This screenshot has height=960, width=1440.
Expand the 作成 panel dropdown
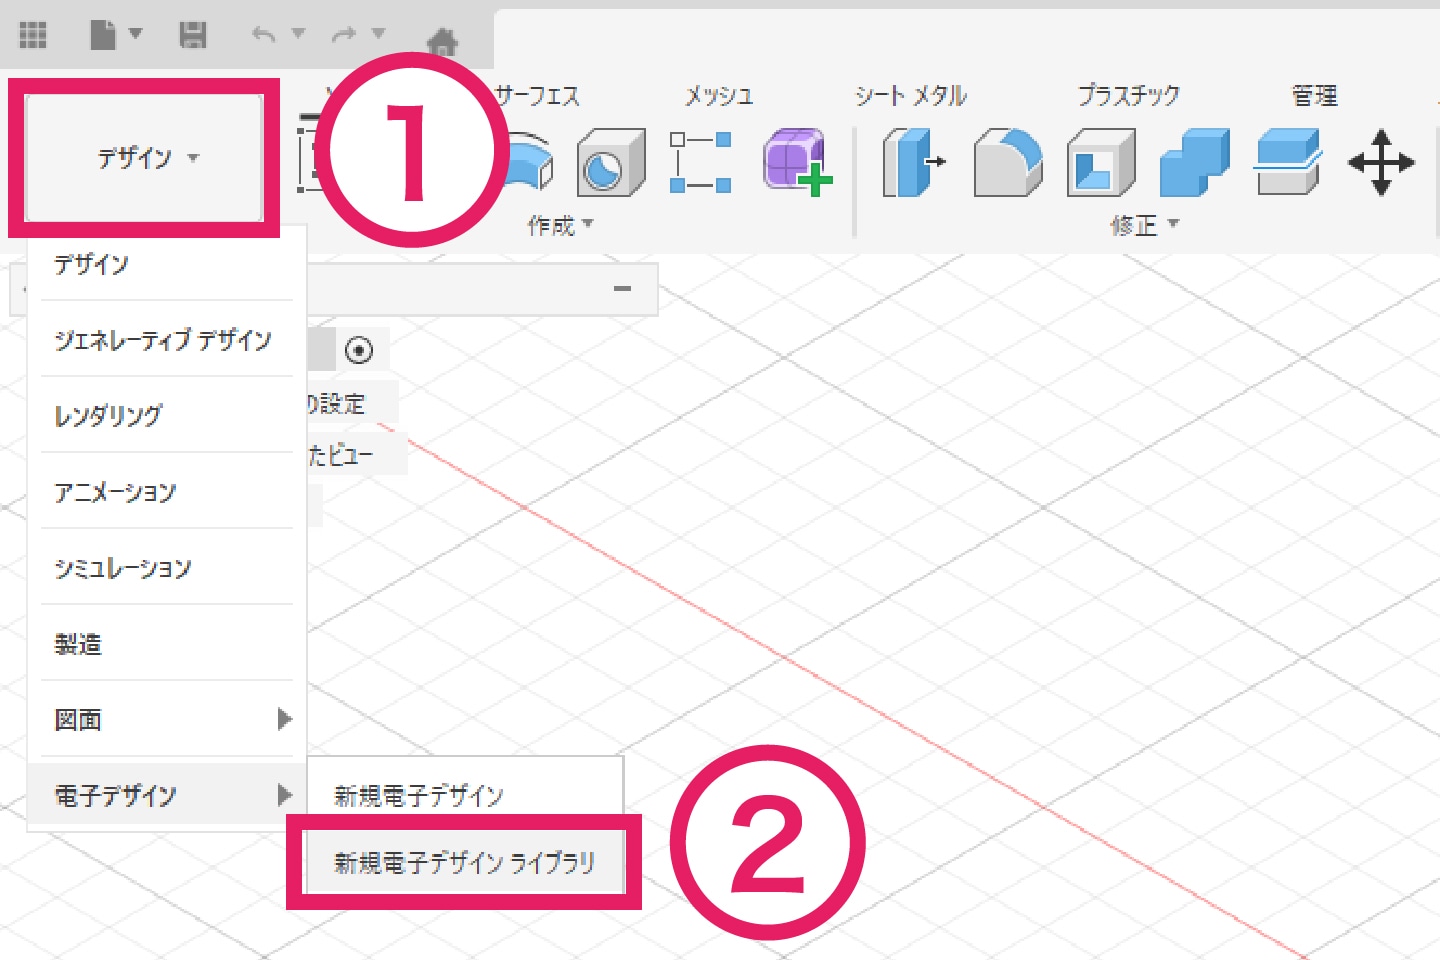[x=560, y=225]
